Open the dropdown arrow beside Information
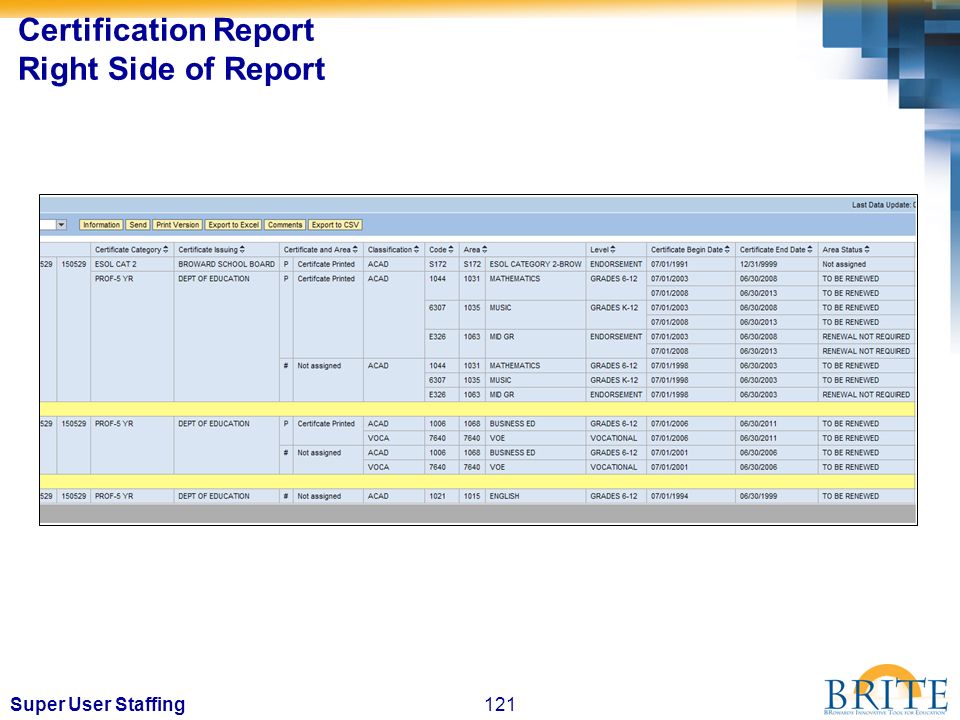Viewport: 960px width, 720px height. (x=61, y=225)
